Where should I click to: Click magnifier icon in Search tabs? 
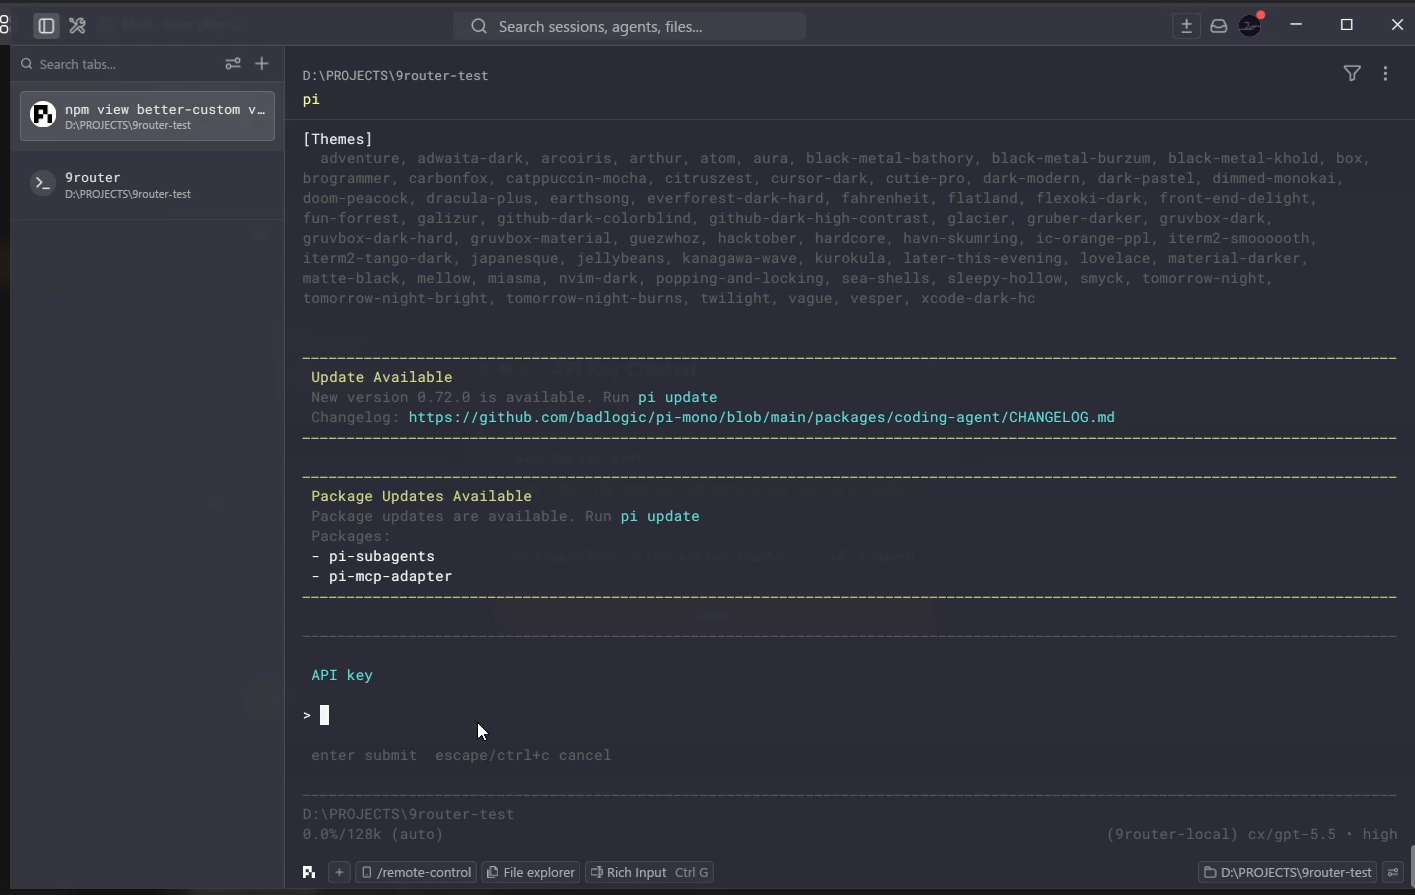click(27, 64)
